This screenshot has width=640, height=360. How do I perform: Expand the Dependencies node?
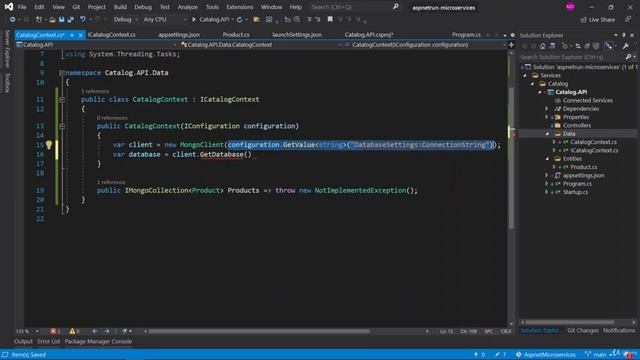click(x=547, y=109)
